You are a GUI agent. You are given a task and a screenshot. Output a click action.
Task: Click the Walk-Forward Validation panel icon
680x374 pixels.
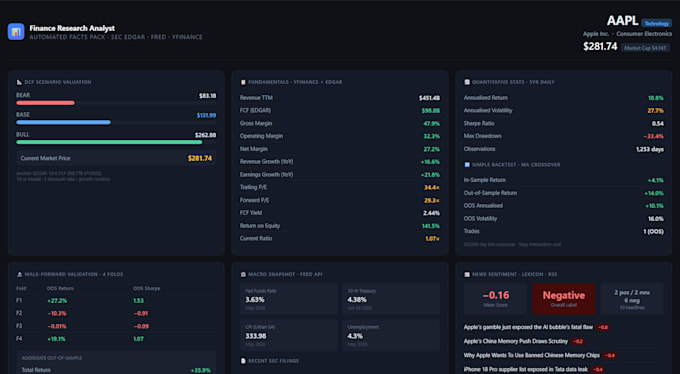pos(19,274)
